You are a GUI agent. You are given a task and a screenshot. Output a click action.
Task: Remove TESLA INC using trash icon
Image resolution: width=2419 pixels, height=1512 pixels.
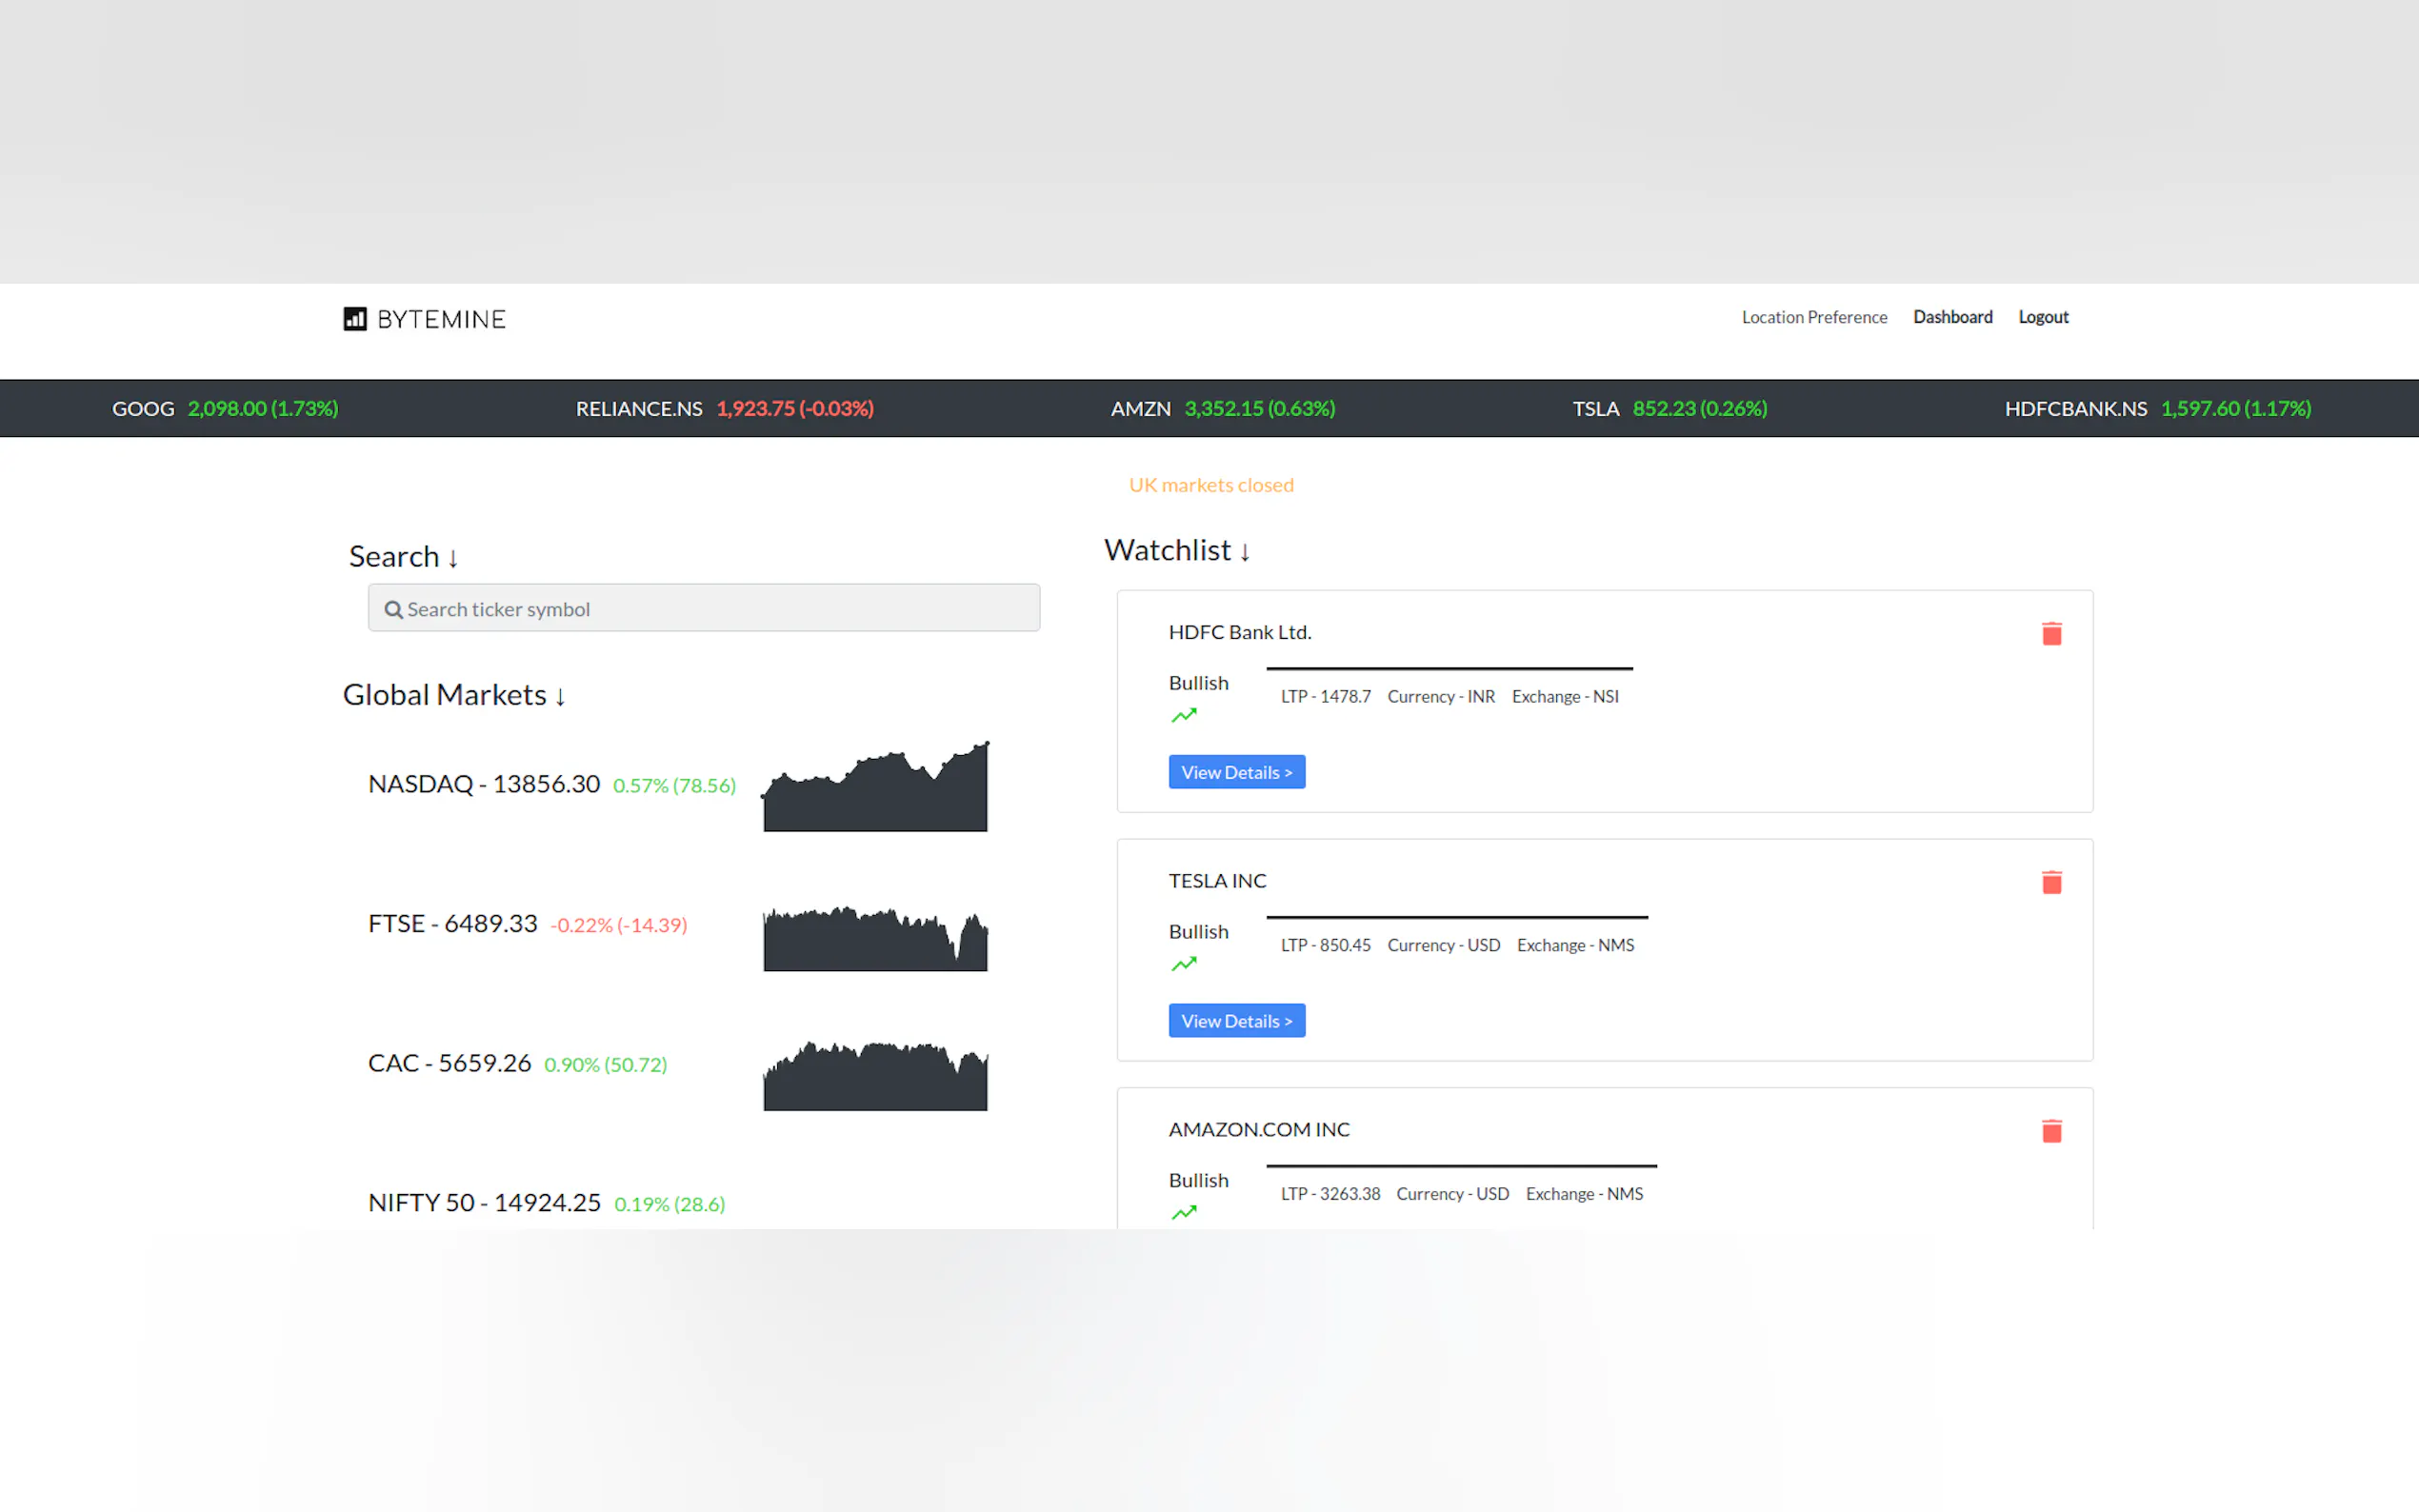(2051, 882)
